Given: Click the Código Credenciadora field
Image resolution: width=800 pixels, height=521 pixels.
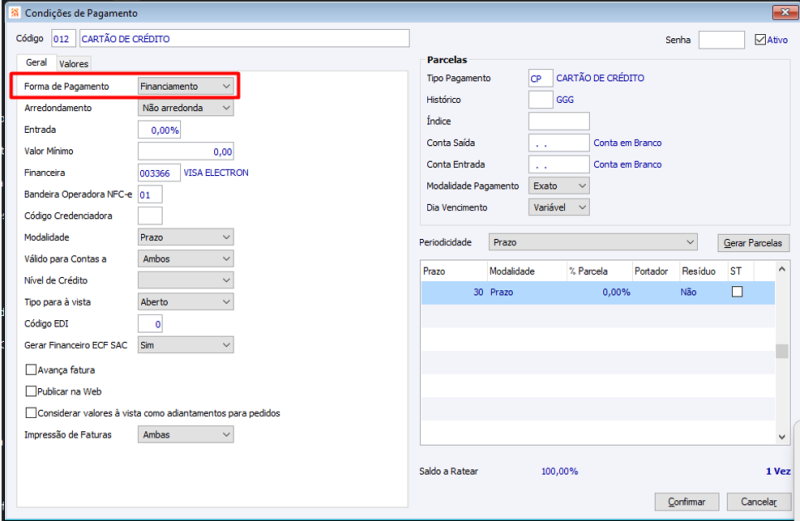Looking at the screenshot, I should point(150,216).
